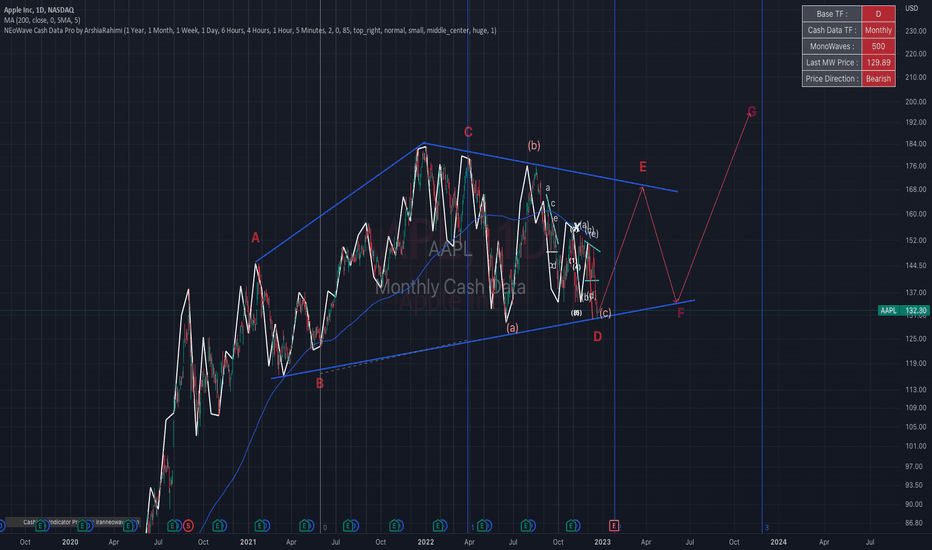Open the January 2022 earnings 'E' marker
Image resolution: width=932 pixels, height=550 pixels.
(x=438, y=526)
